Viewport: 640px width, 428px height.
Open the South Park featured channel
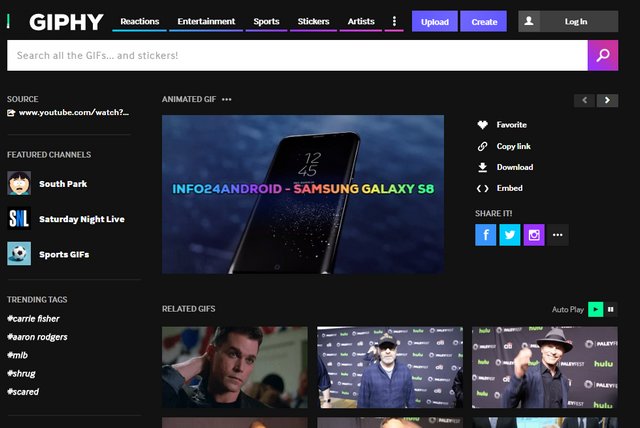tap(62, 184)
